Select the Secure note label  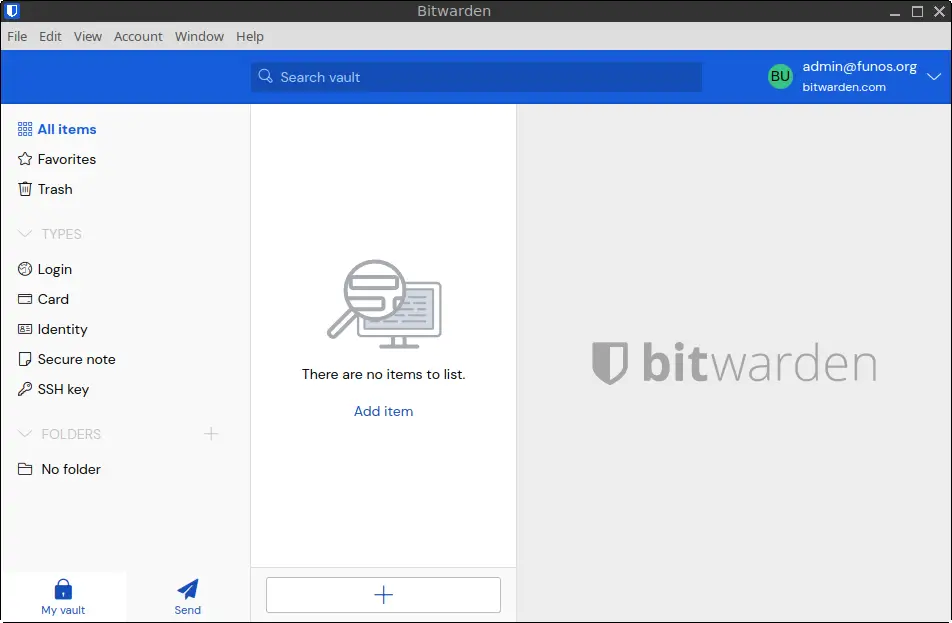(76, 359)
